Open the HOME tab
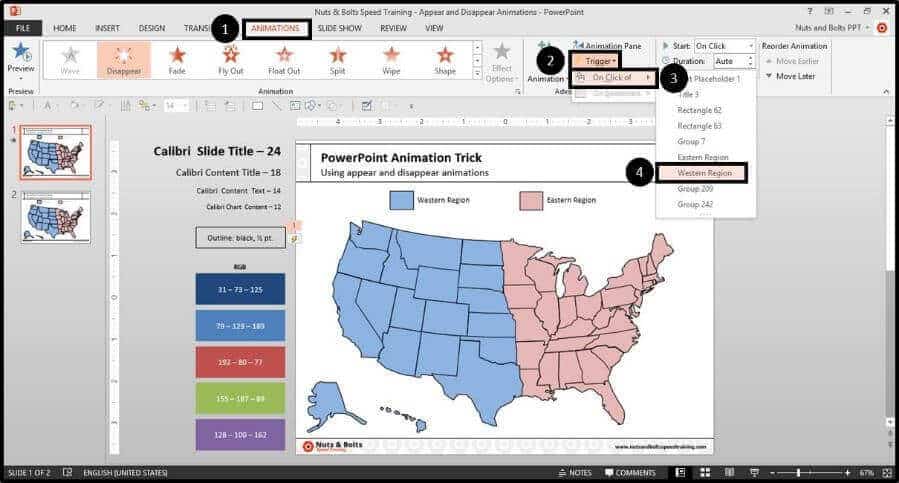 65,28
